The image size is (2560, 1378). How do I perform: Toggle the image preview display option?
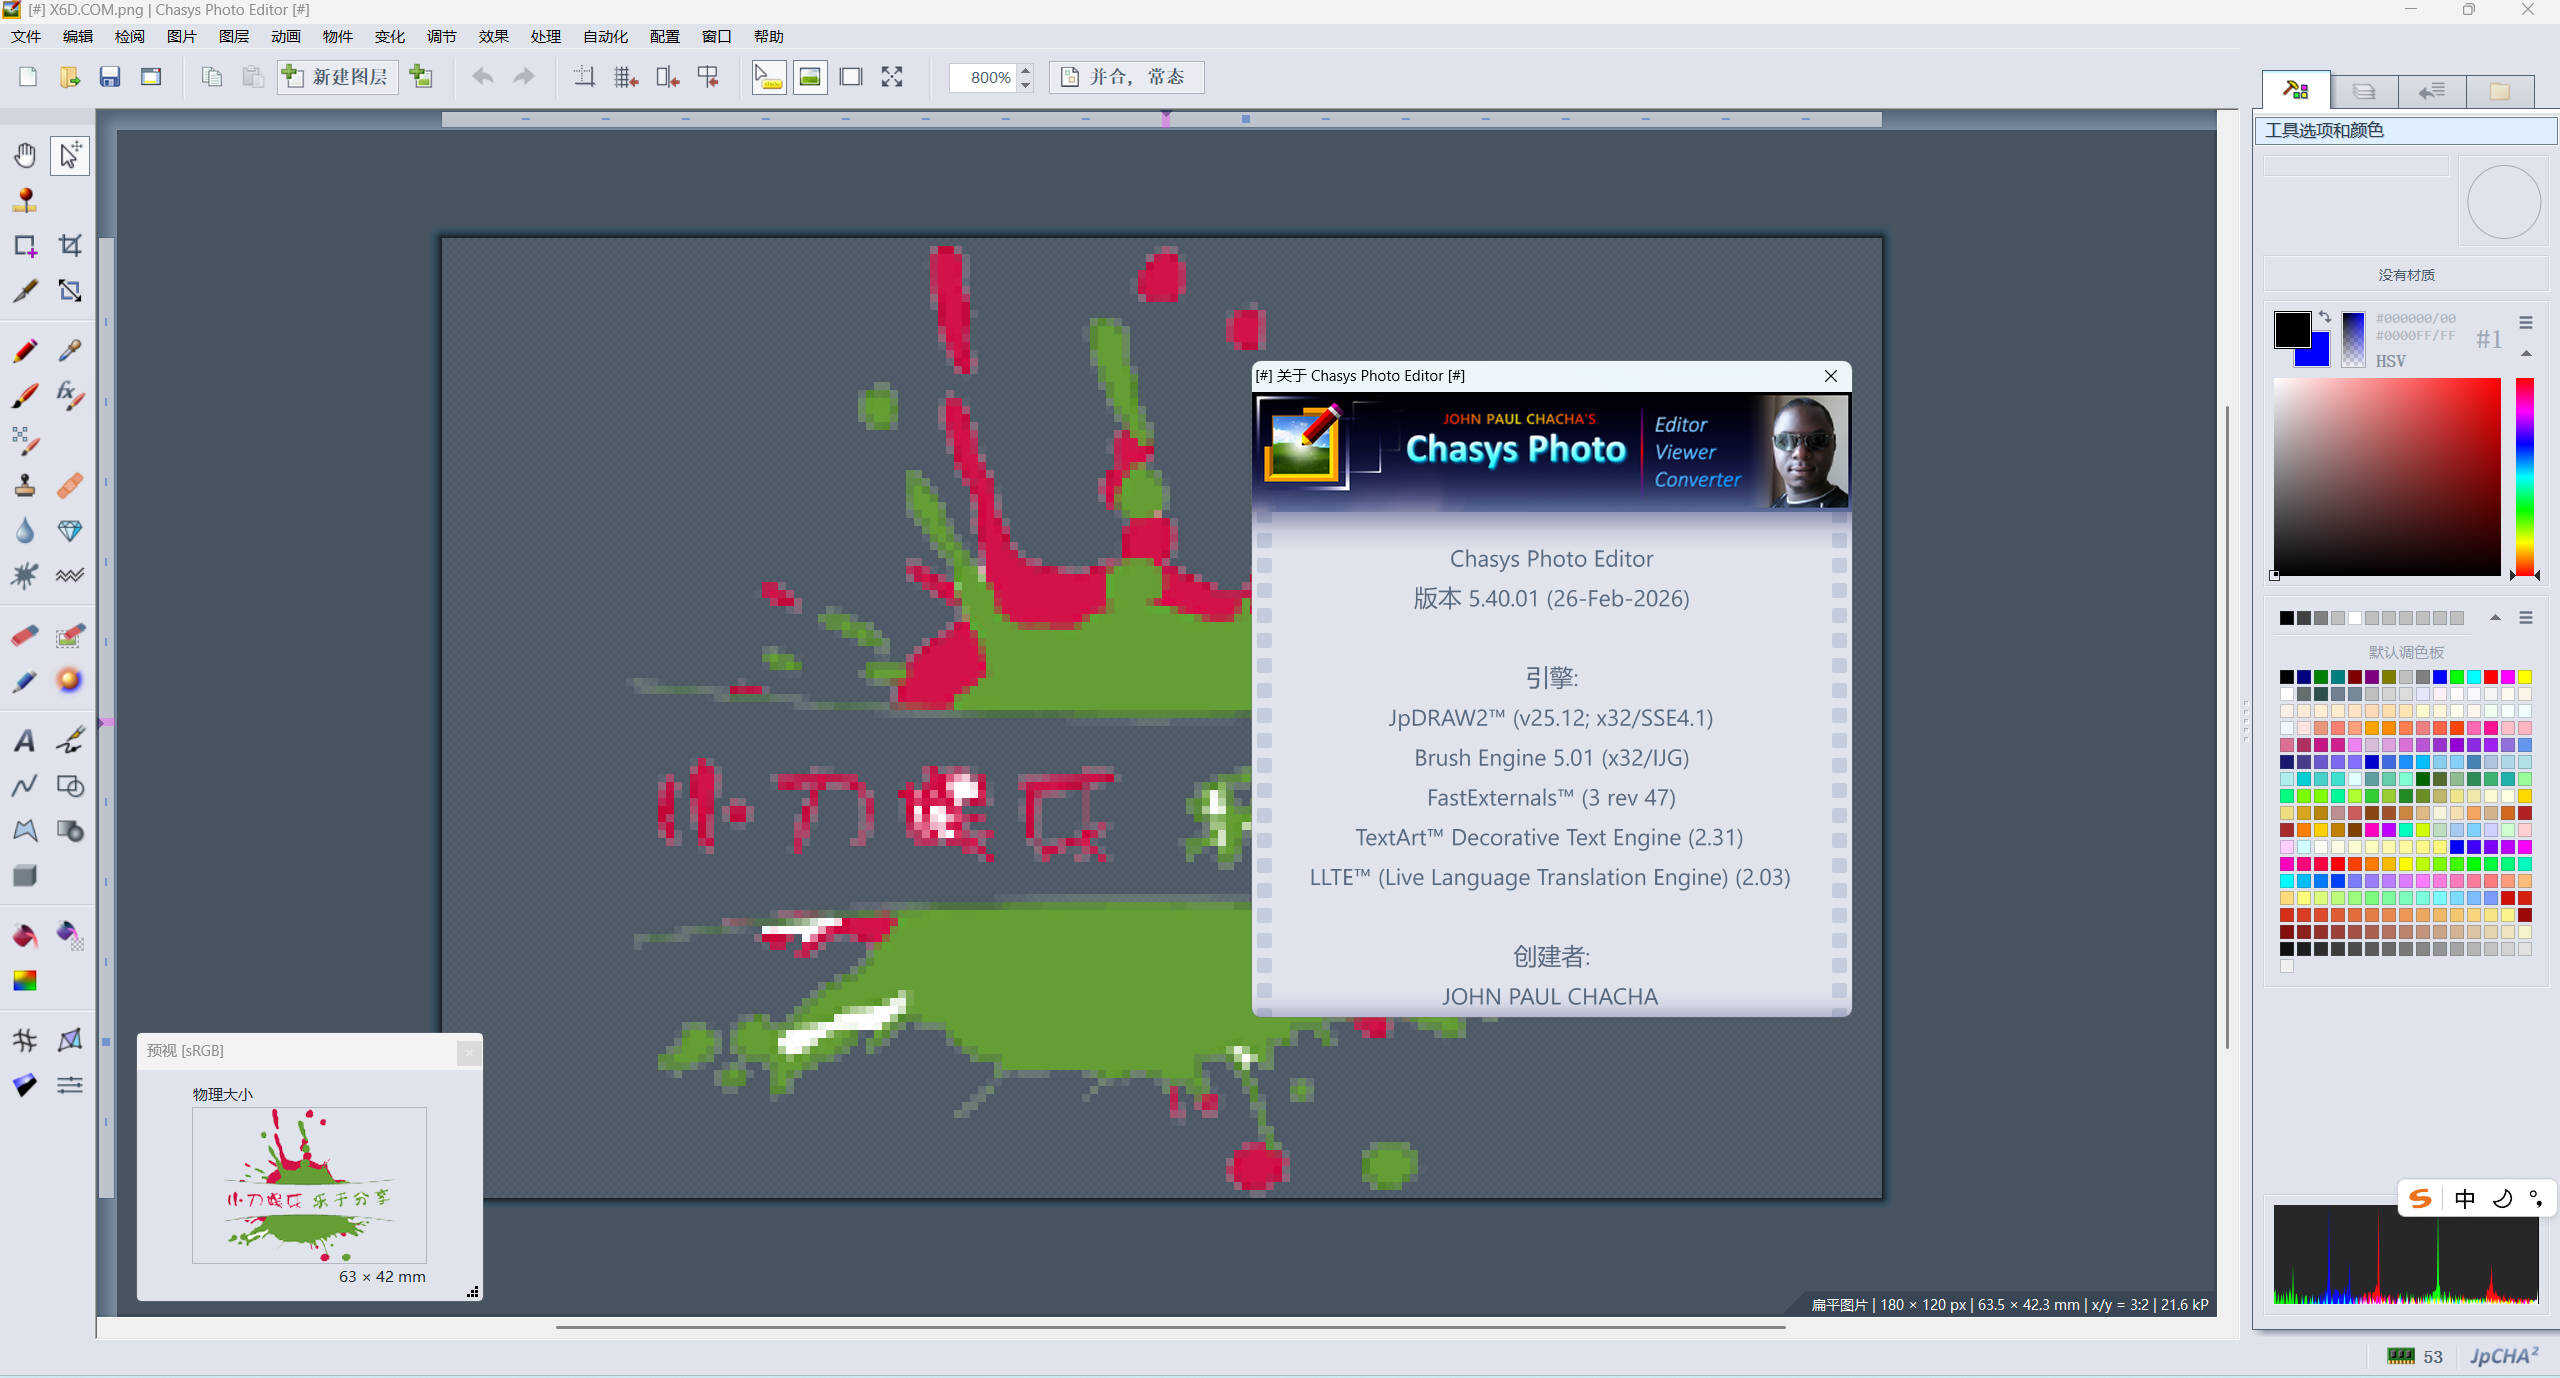coord(810,77)
